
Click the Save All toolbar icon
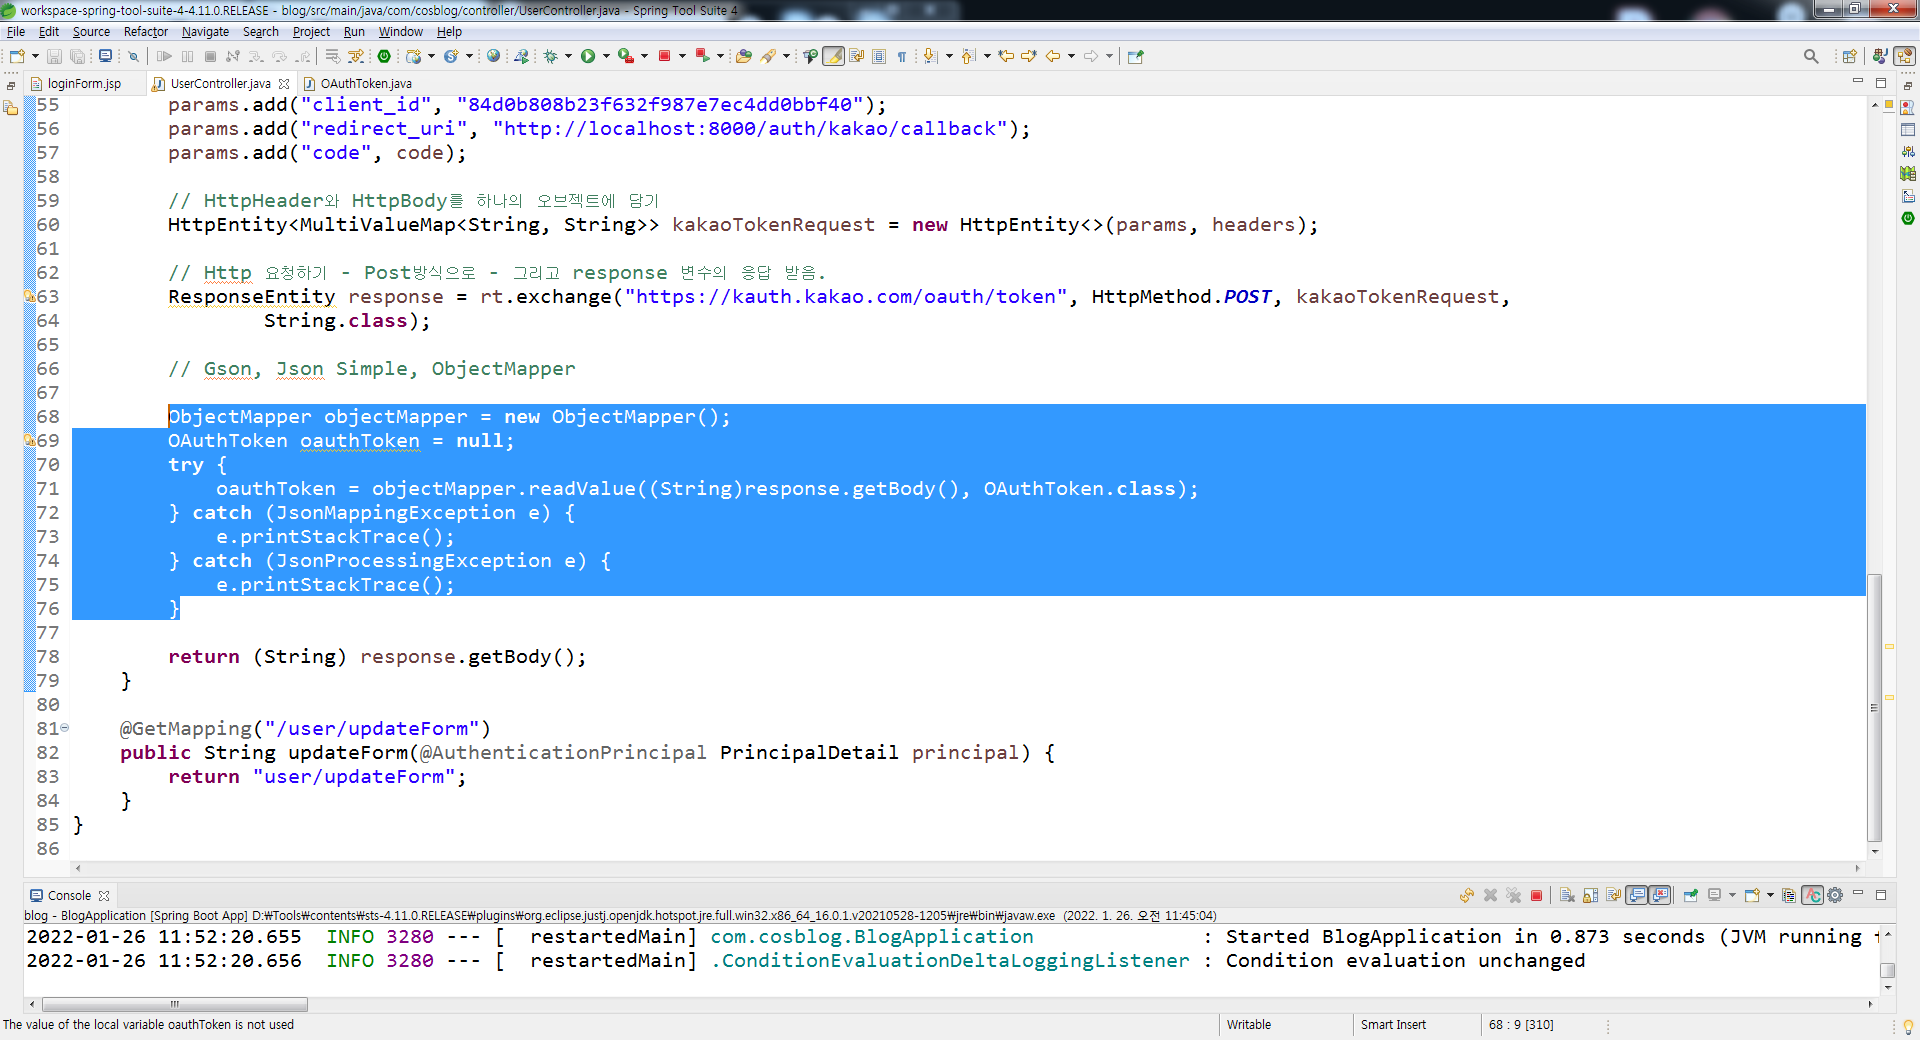[78, 56]
